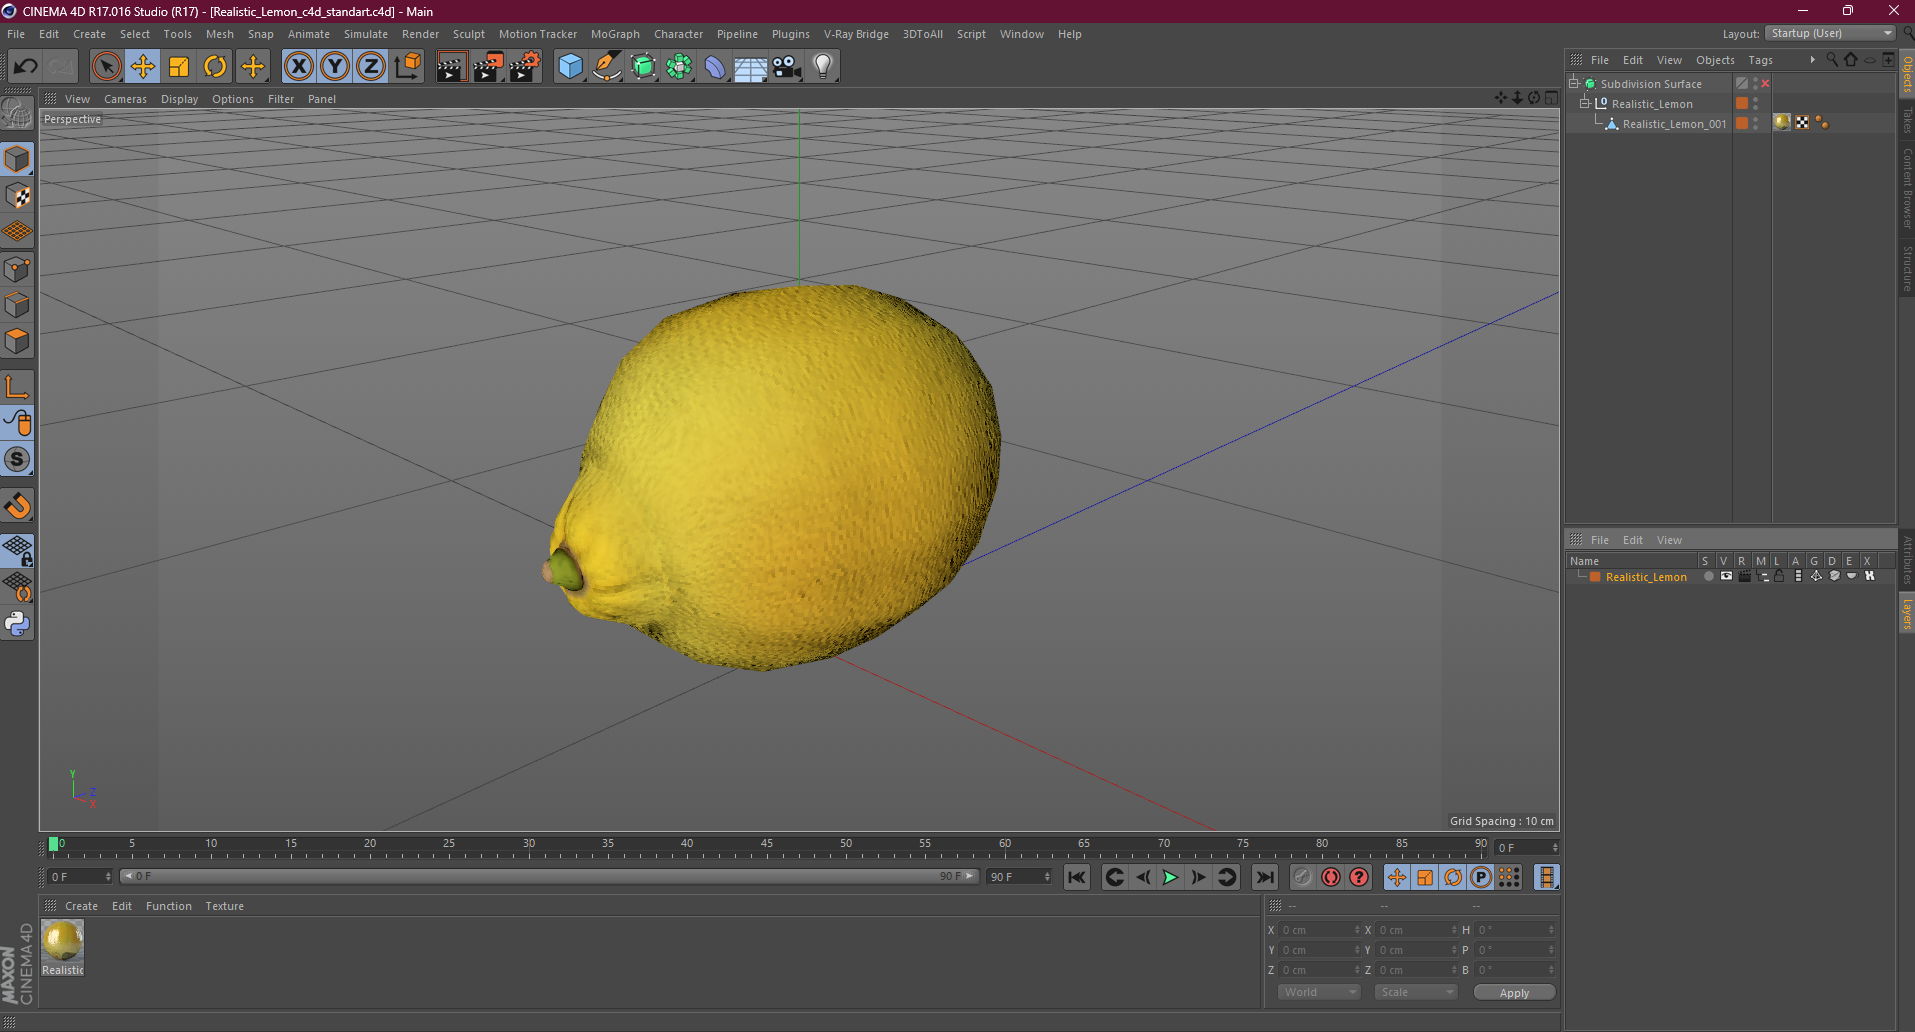Image resolution: width=1915 pixels, height=1032 pixels.
Task: Add a Cube primitive object
Action: (x=570, y=66)
